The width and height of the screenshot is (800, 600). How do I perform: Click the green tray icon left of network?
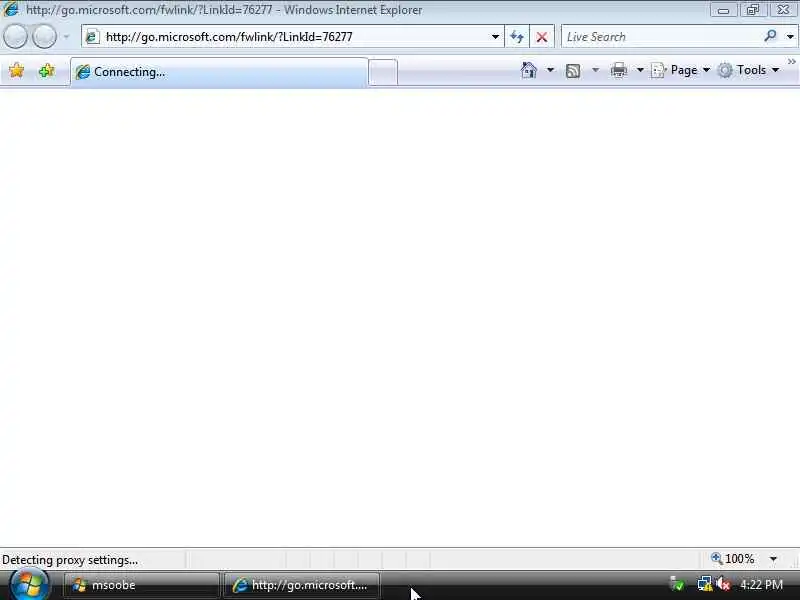pos(677,584)
